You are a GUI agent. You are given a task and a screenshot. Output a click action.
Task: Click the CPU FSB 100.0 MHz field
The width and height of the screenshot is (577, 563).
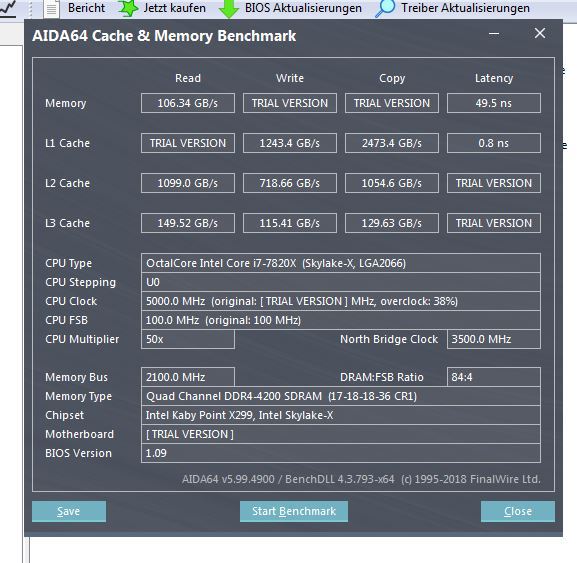pos(341,320)
